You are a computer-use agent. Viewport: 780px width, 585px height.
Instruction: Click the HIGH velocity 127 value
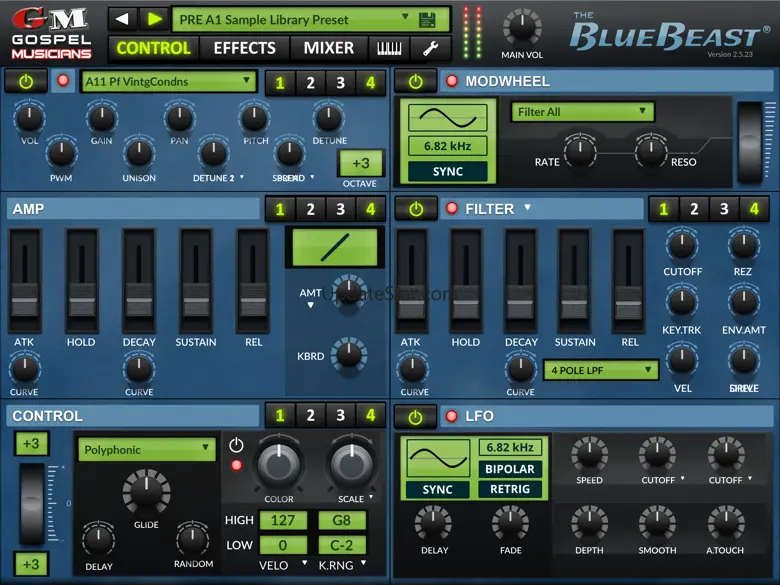(283, 520)
